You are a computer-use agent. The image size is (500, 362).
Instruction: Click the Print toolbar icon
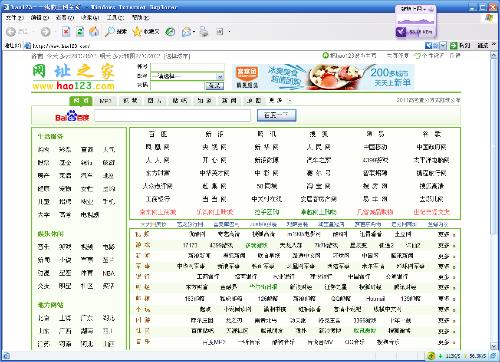pos(204,32)
